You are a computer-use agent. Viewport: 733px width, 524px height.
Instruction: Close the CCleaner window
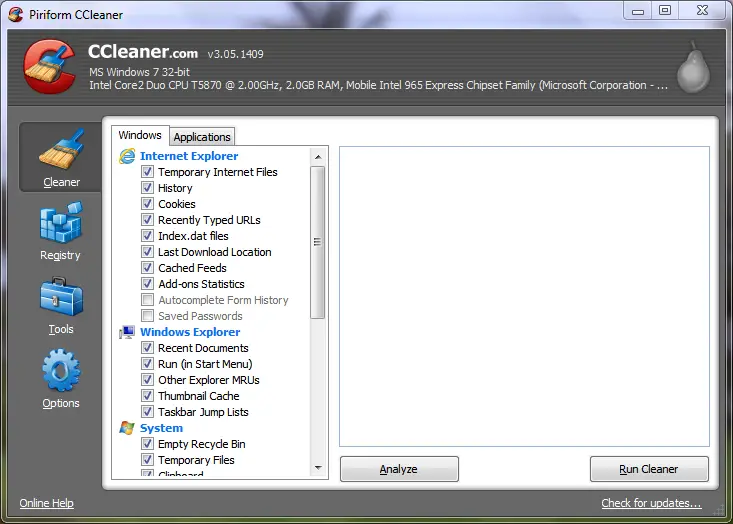[x=702, y=10]
